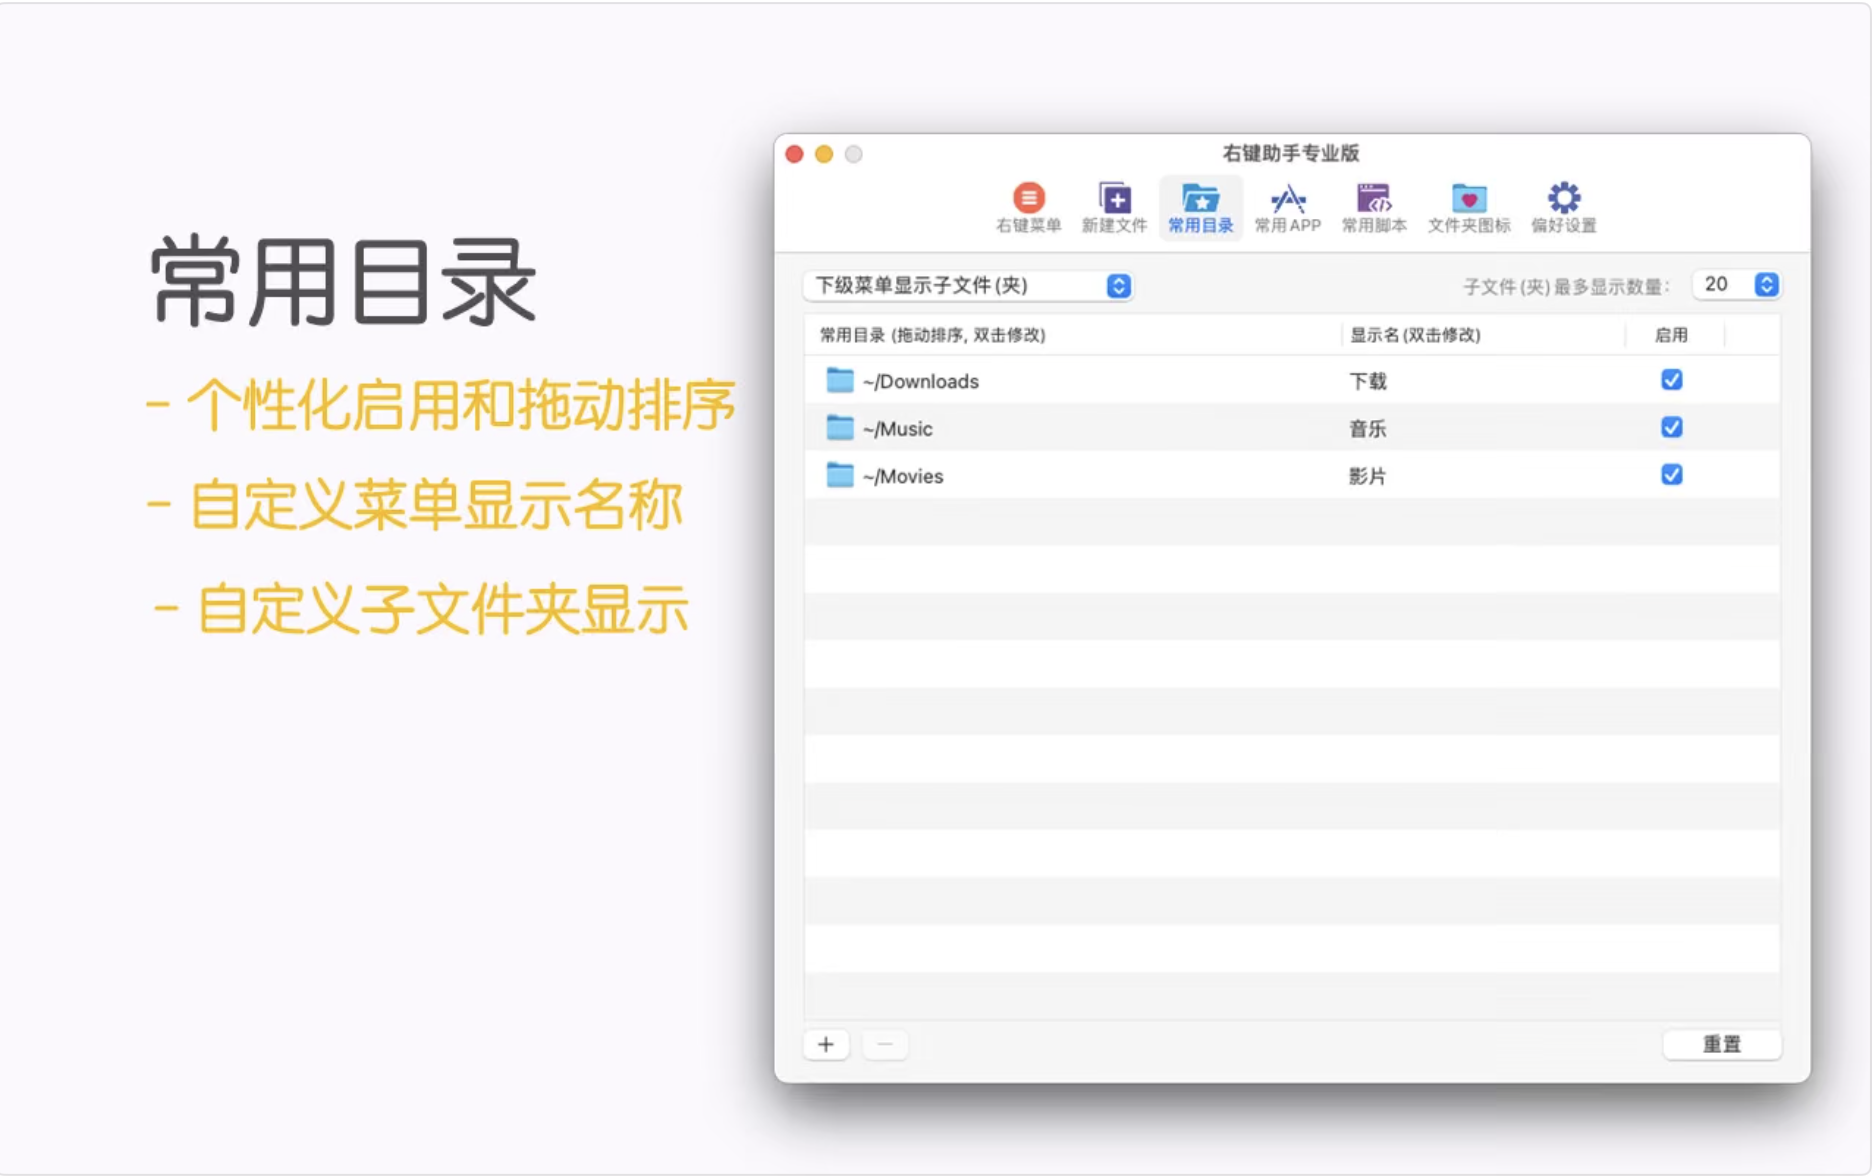This screenshot has height=1176, width=1874.
Task: Click the dropdown chevron next to 20
Action: 1767,284
